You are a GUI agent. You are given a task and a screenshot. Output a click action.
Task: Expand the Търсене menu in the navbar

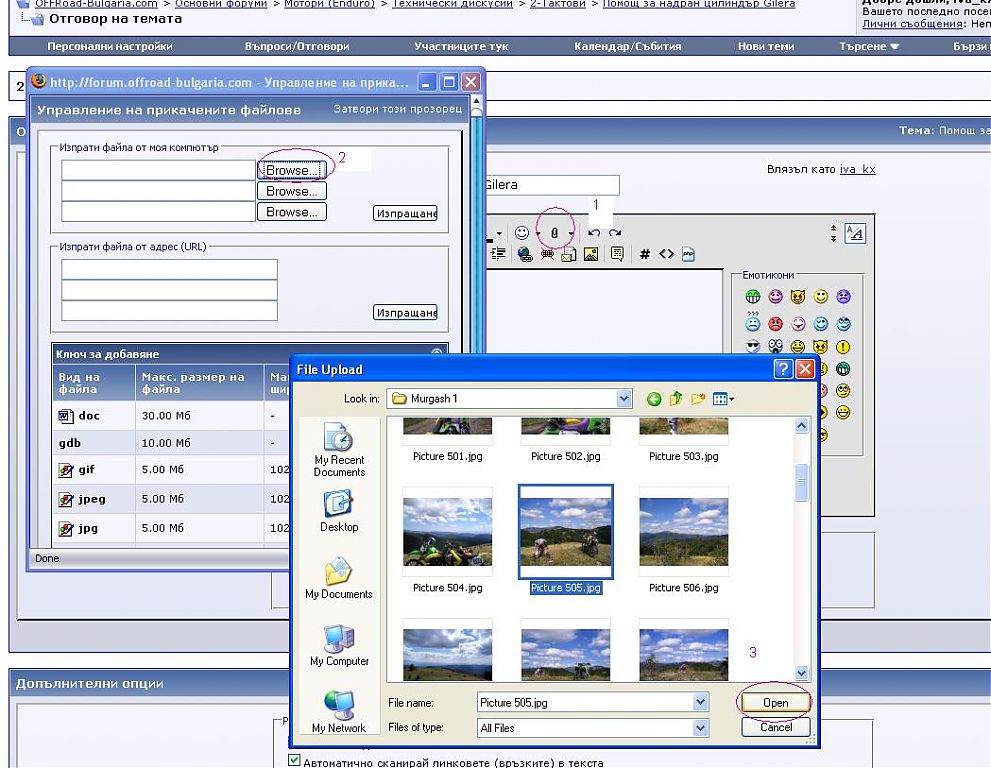tap(869, 46)
